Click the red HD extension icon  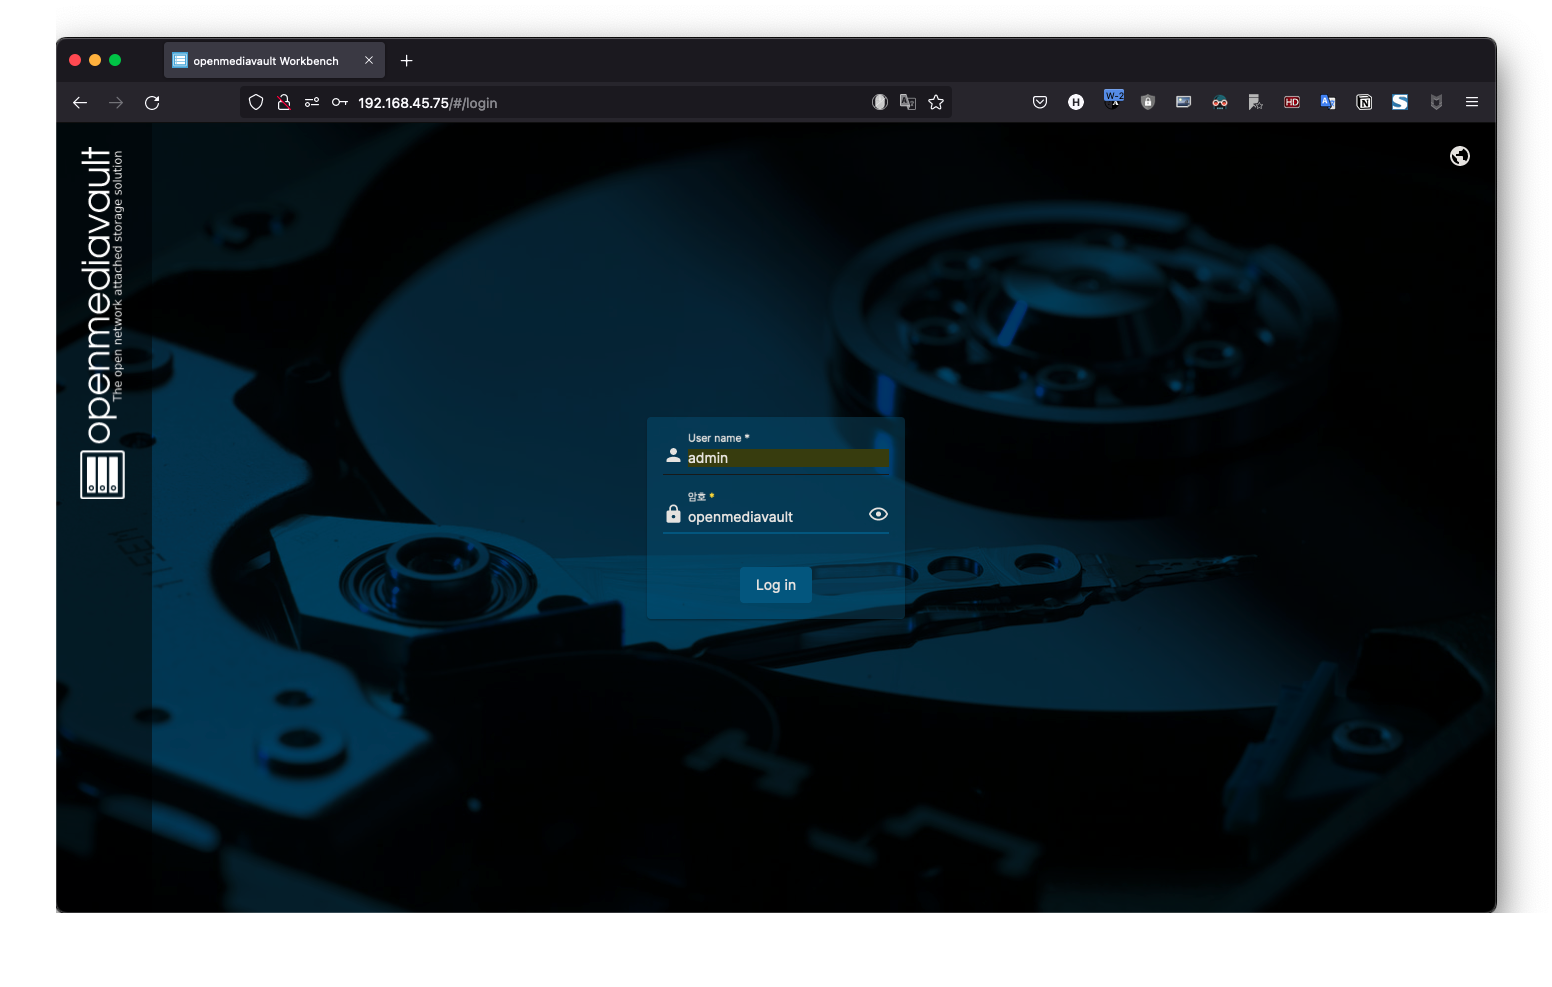point(1292,102)
